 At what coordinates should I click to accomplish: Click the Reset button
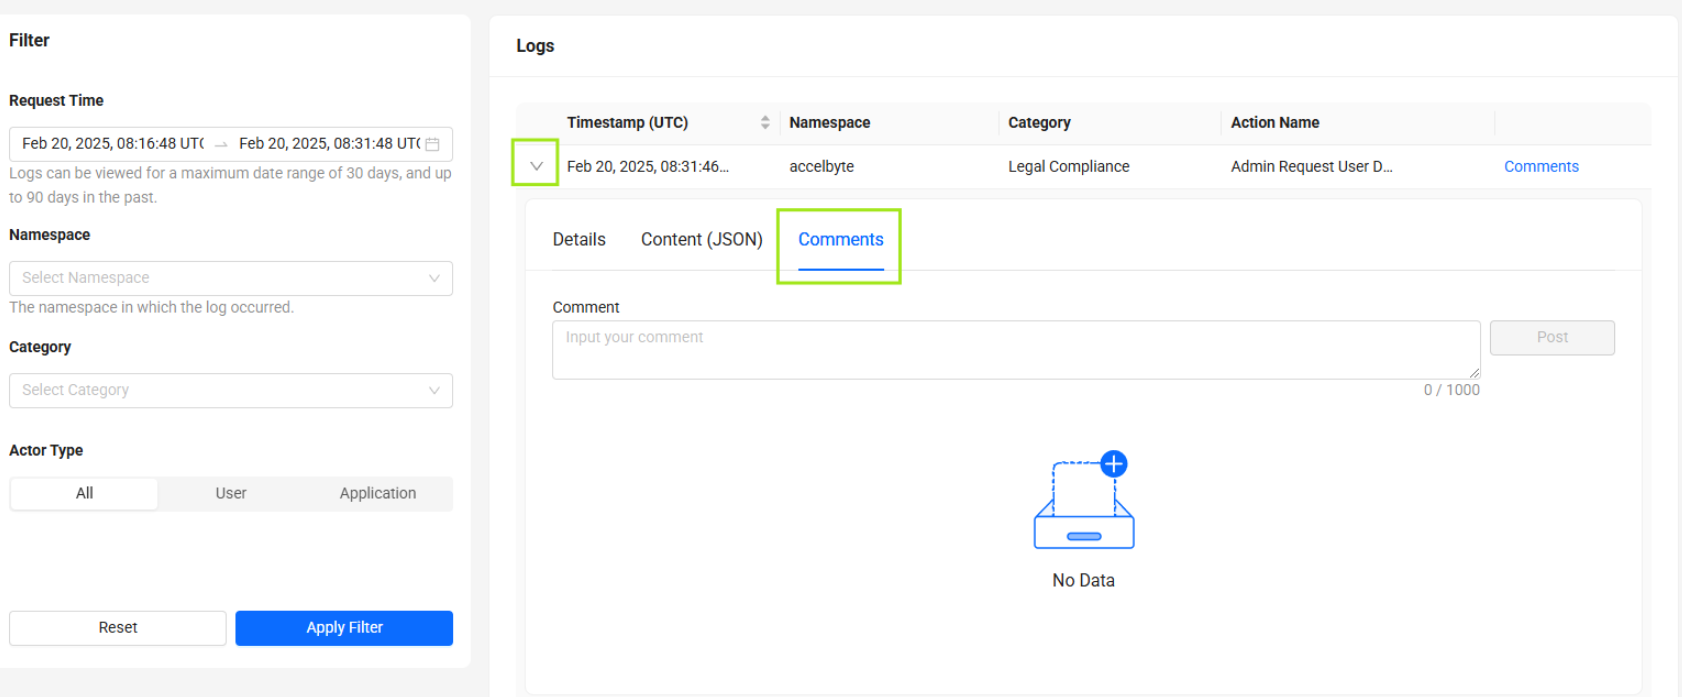click(x=118, y=628)
